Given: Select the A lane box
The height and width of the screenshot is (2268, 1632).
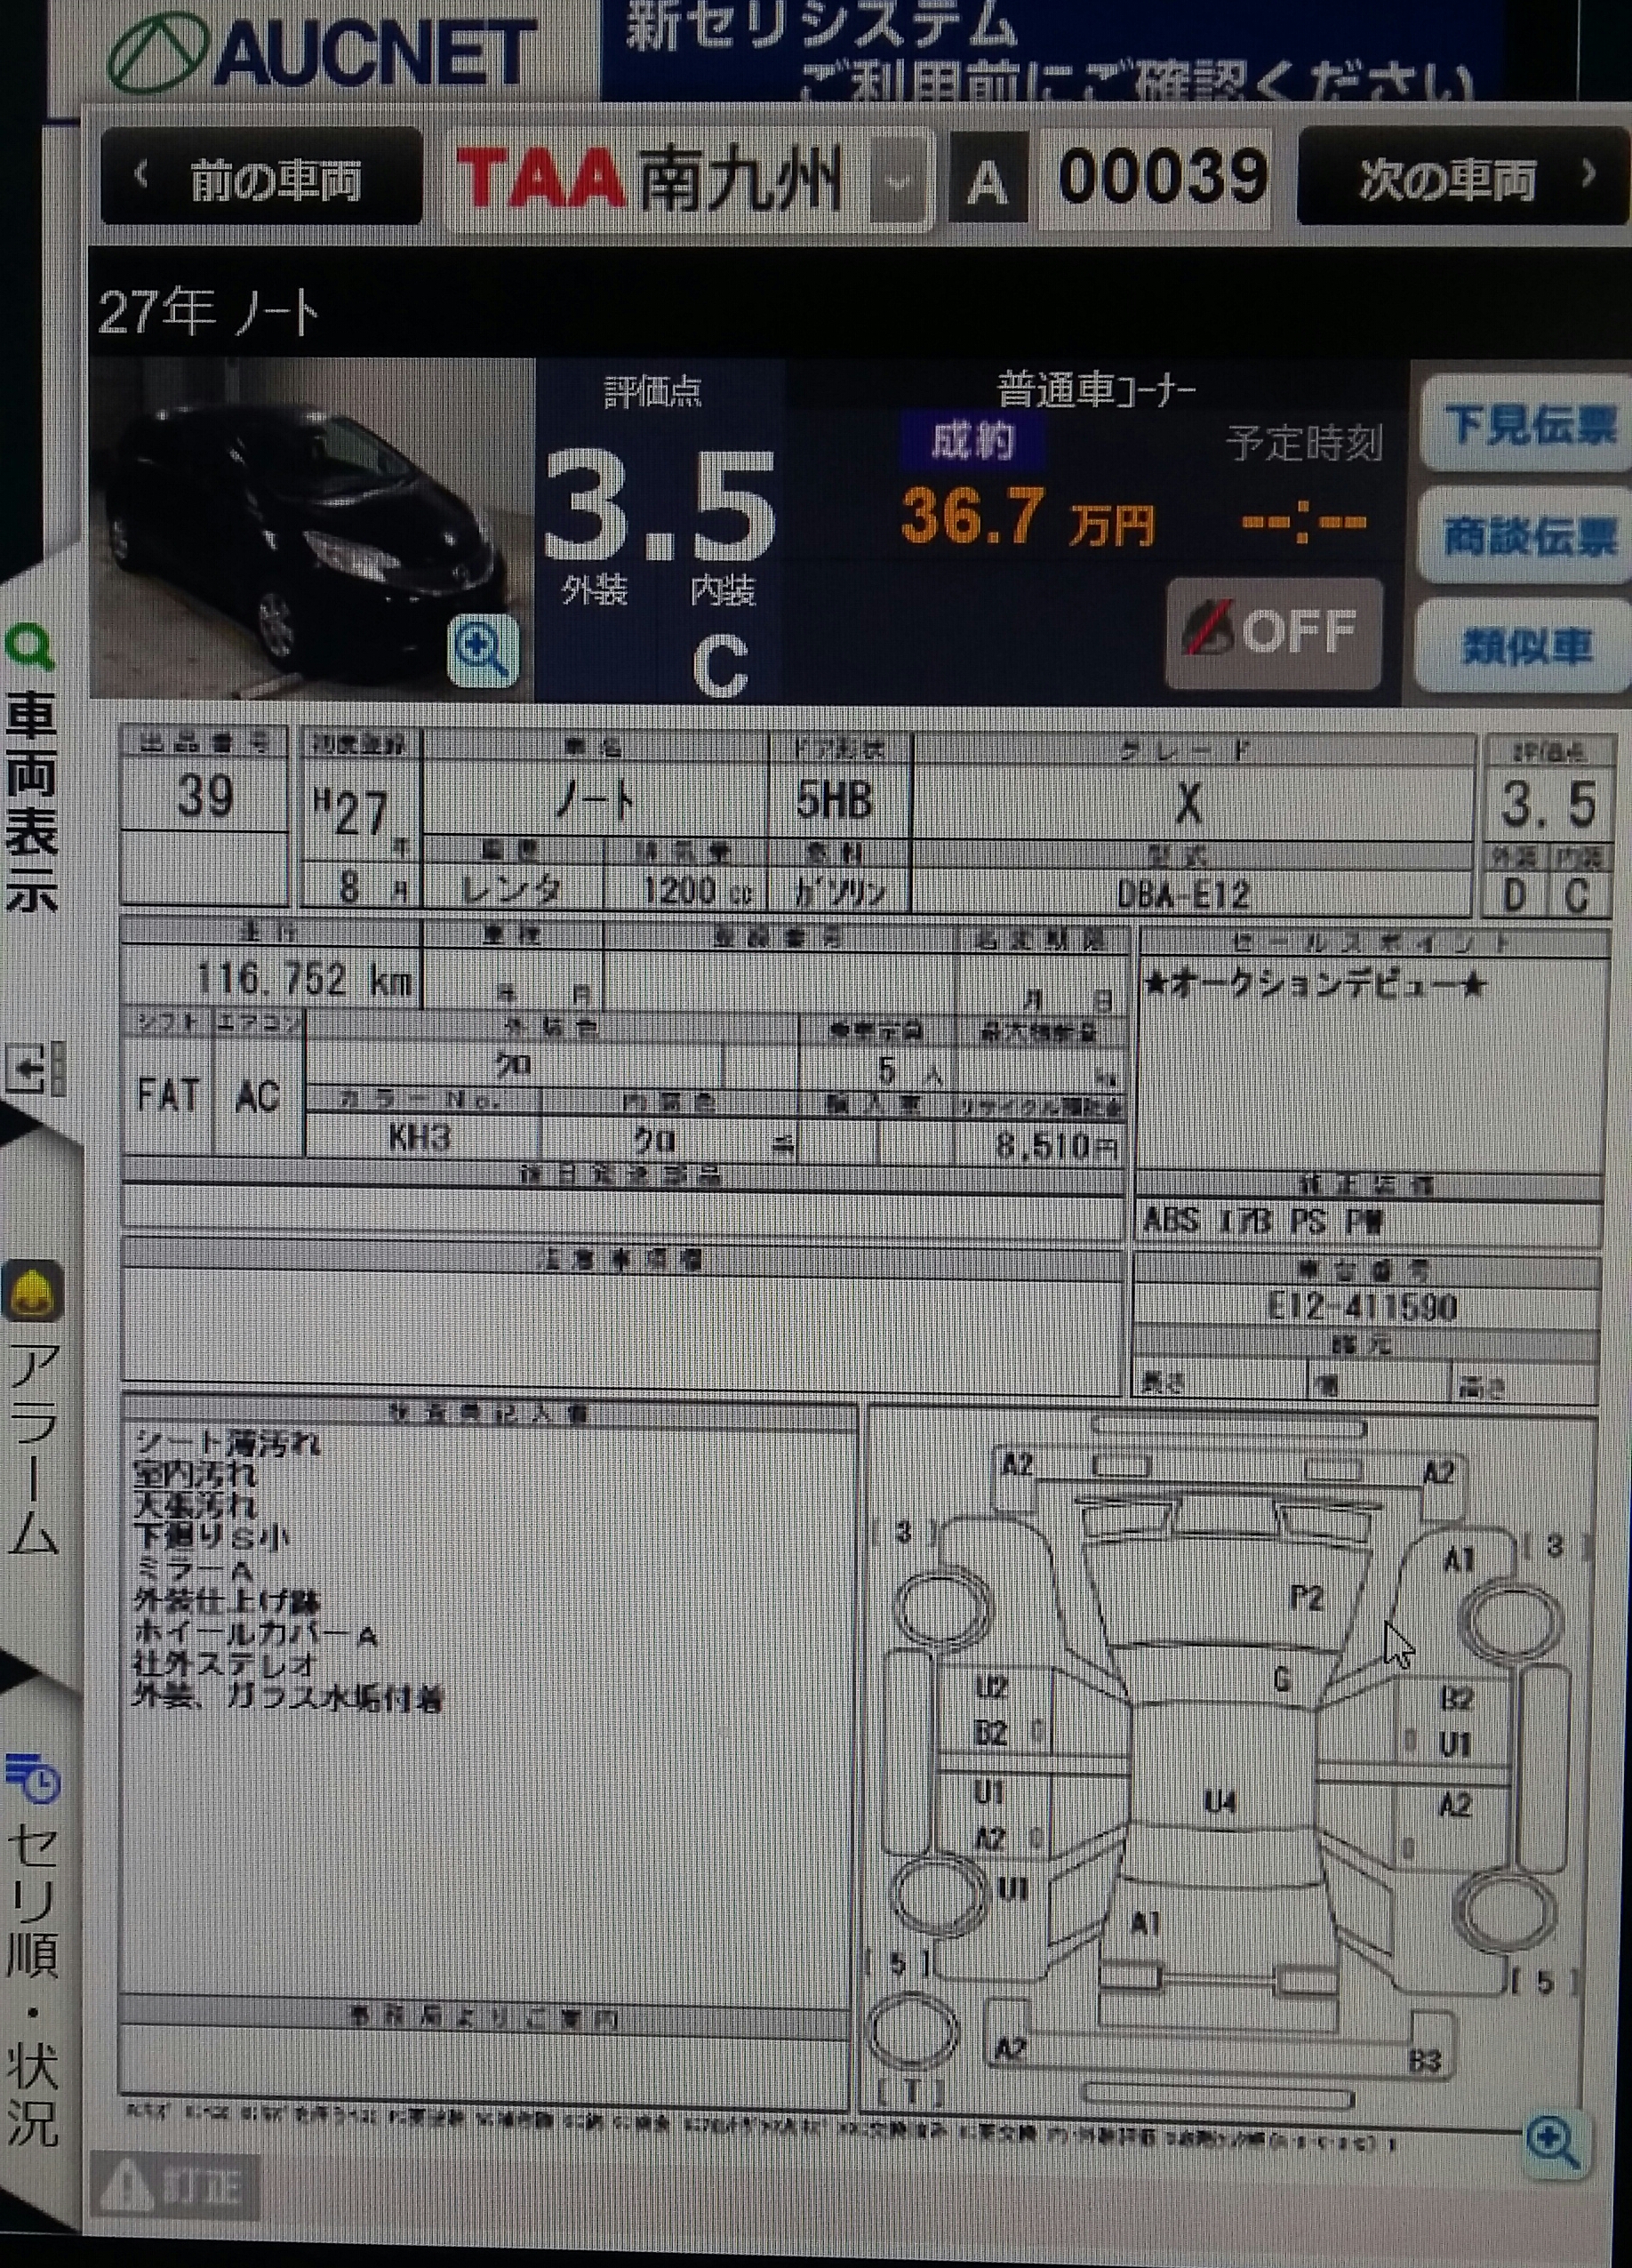Looking at the screenshot, I should pos(988,181).
